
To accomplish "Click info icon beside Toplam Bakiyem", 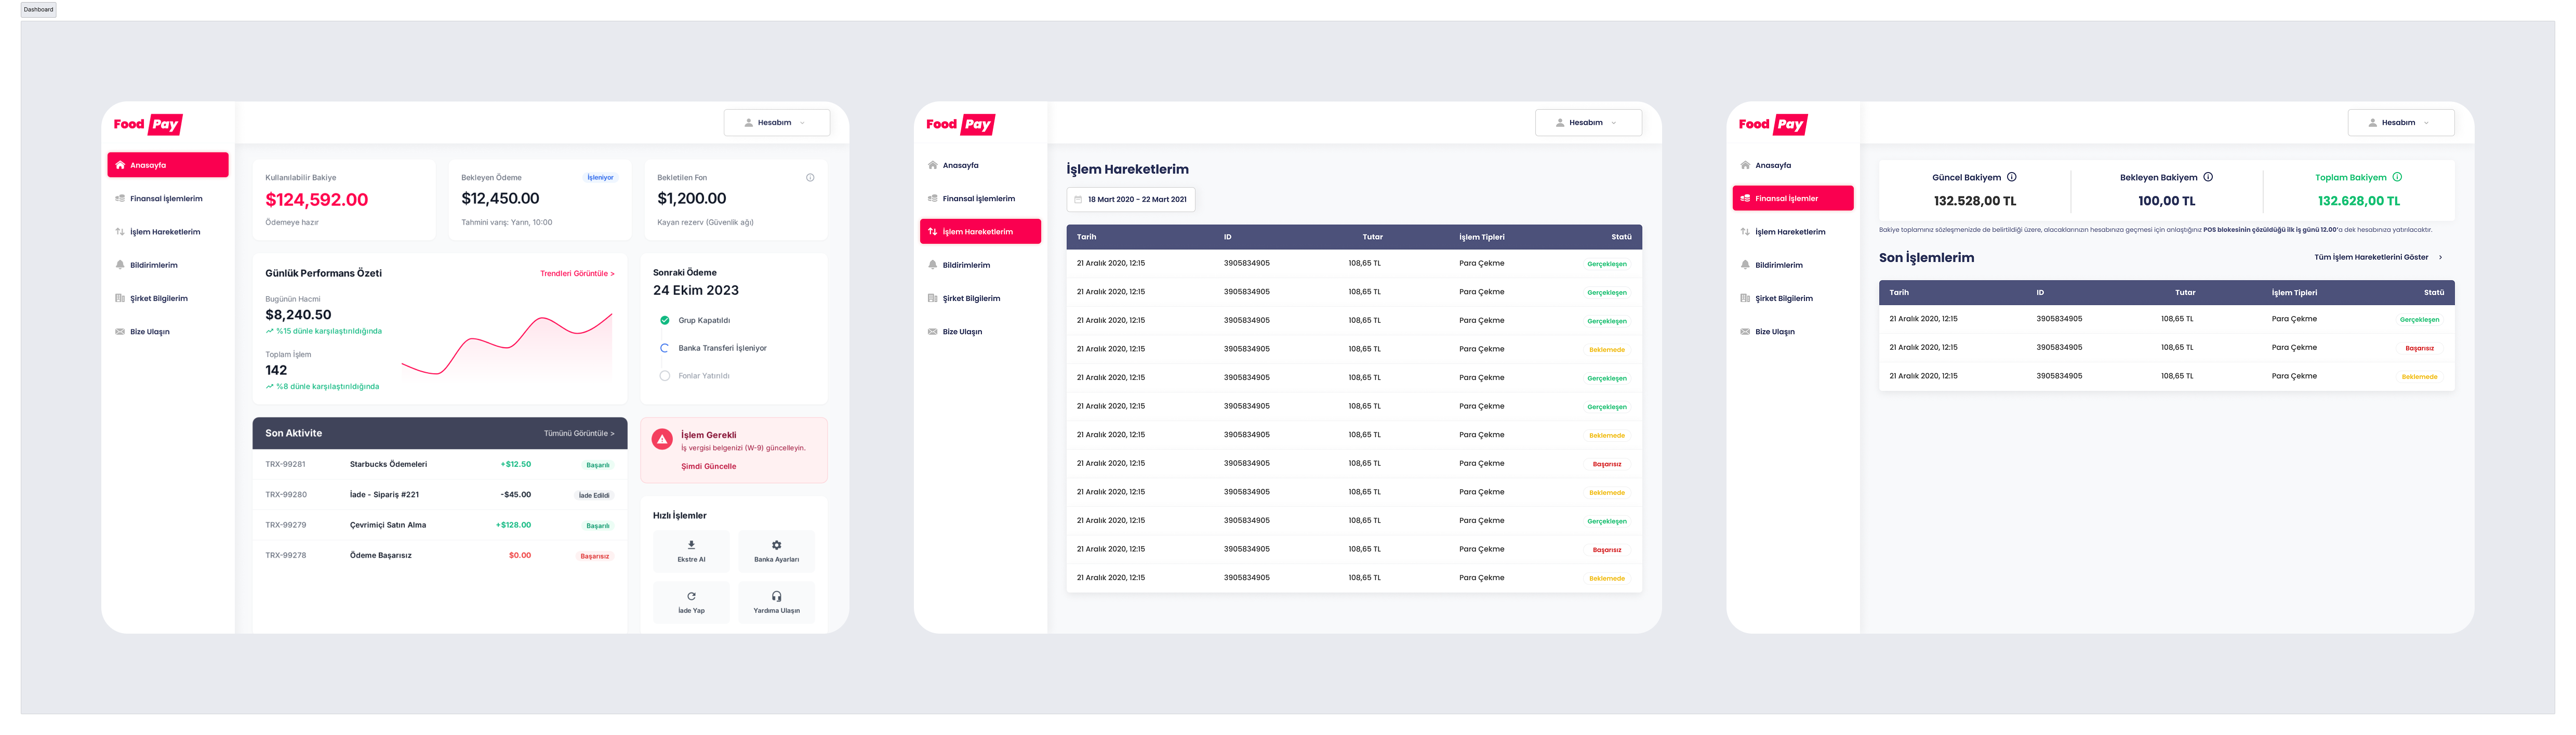I will click(x=2397, y=177).
